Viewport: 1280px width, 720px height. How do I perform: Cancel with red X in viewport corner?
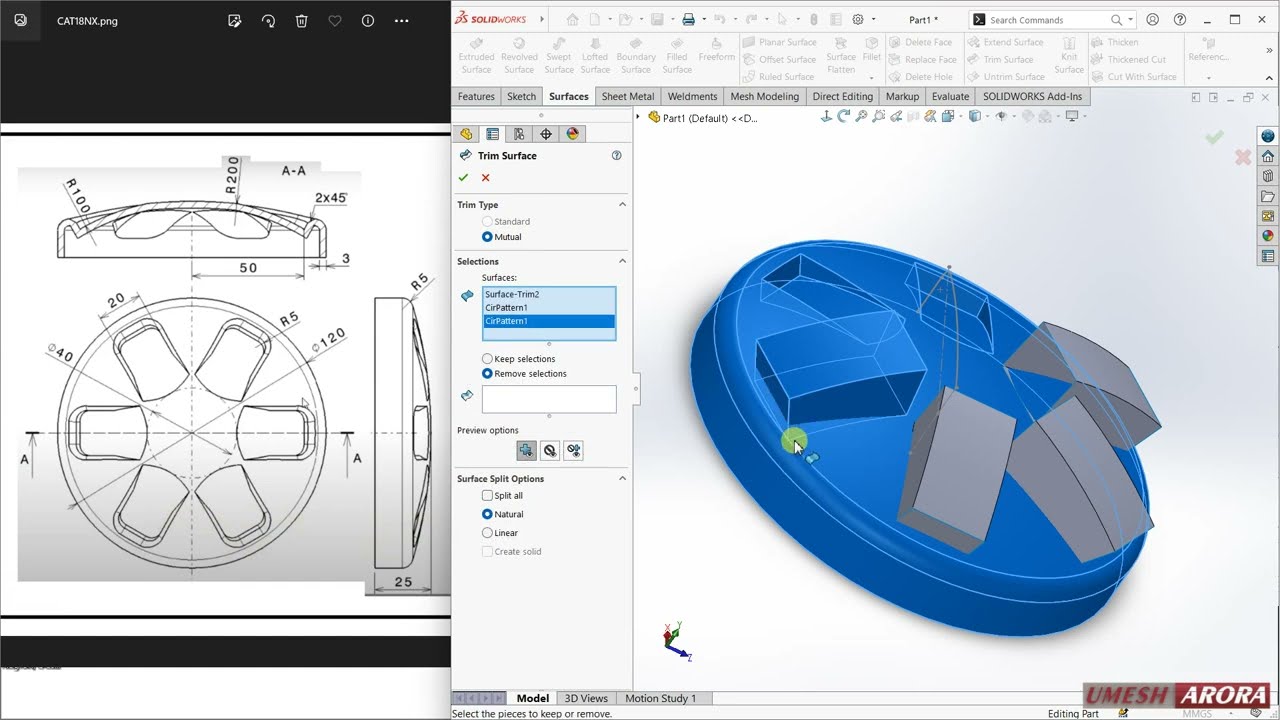1243,157
